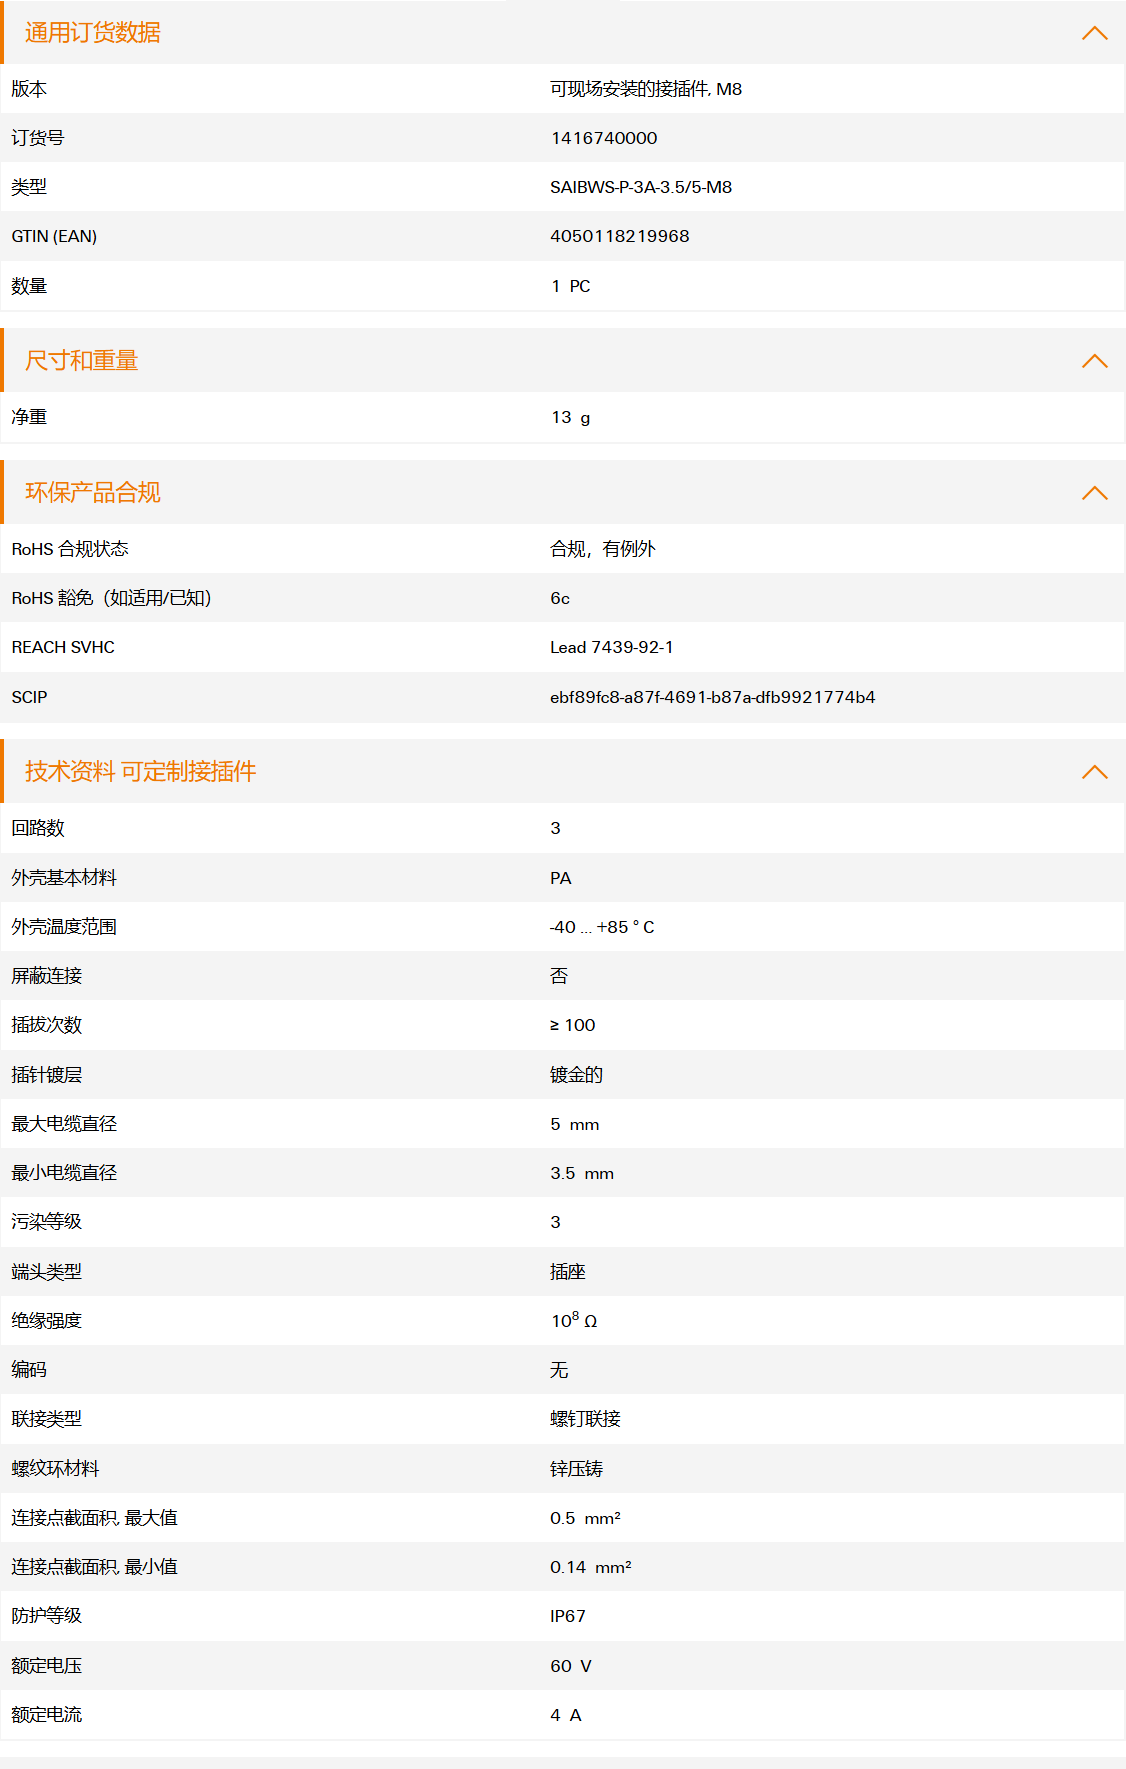Click protection rating value IP67
Image resolution: width=1126 pixels, height=1769 pixels.
(x=568, y=1616)
